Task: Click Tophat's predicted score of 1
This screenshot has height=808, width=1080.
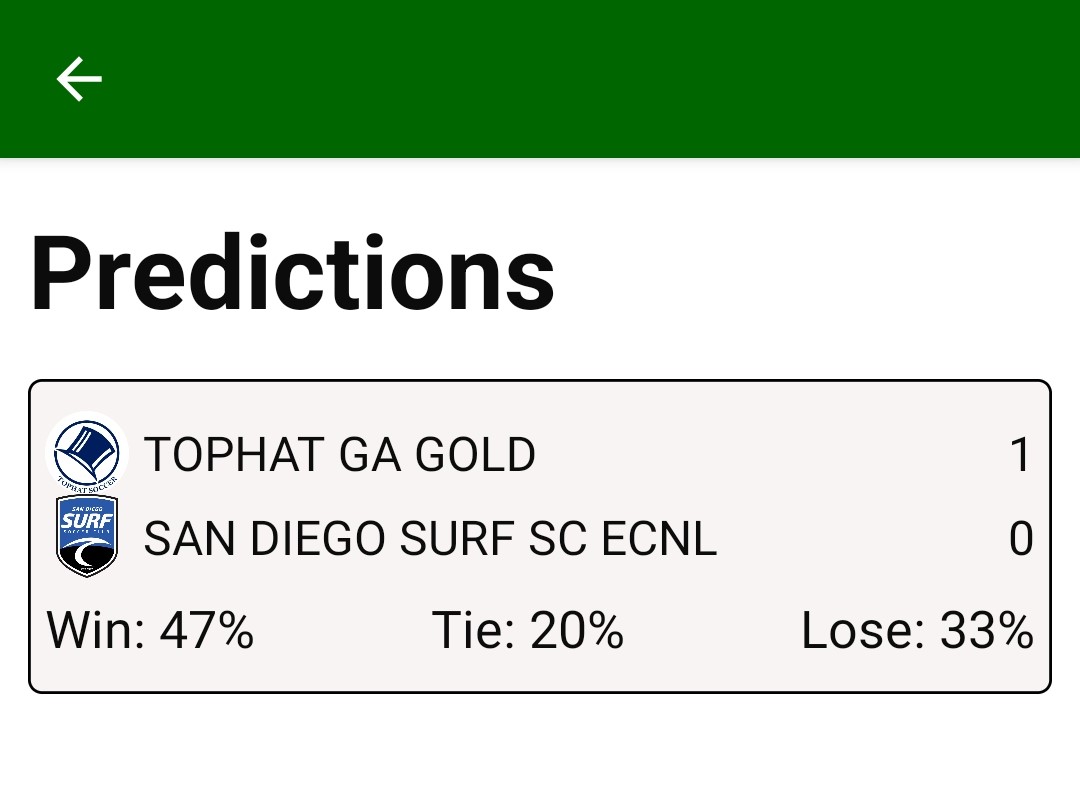Action: 1020,455
